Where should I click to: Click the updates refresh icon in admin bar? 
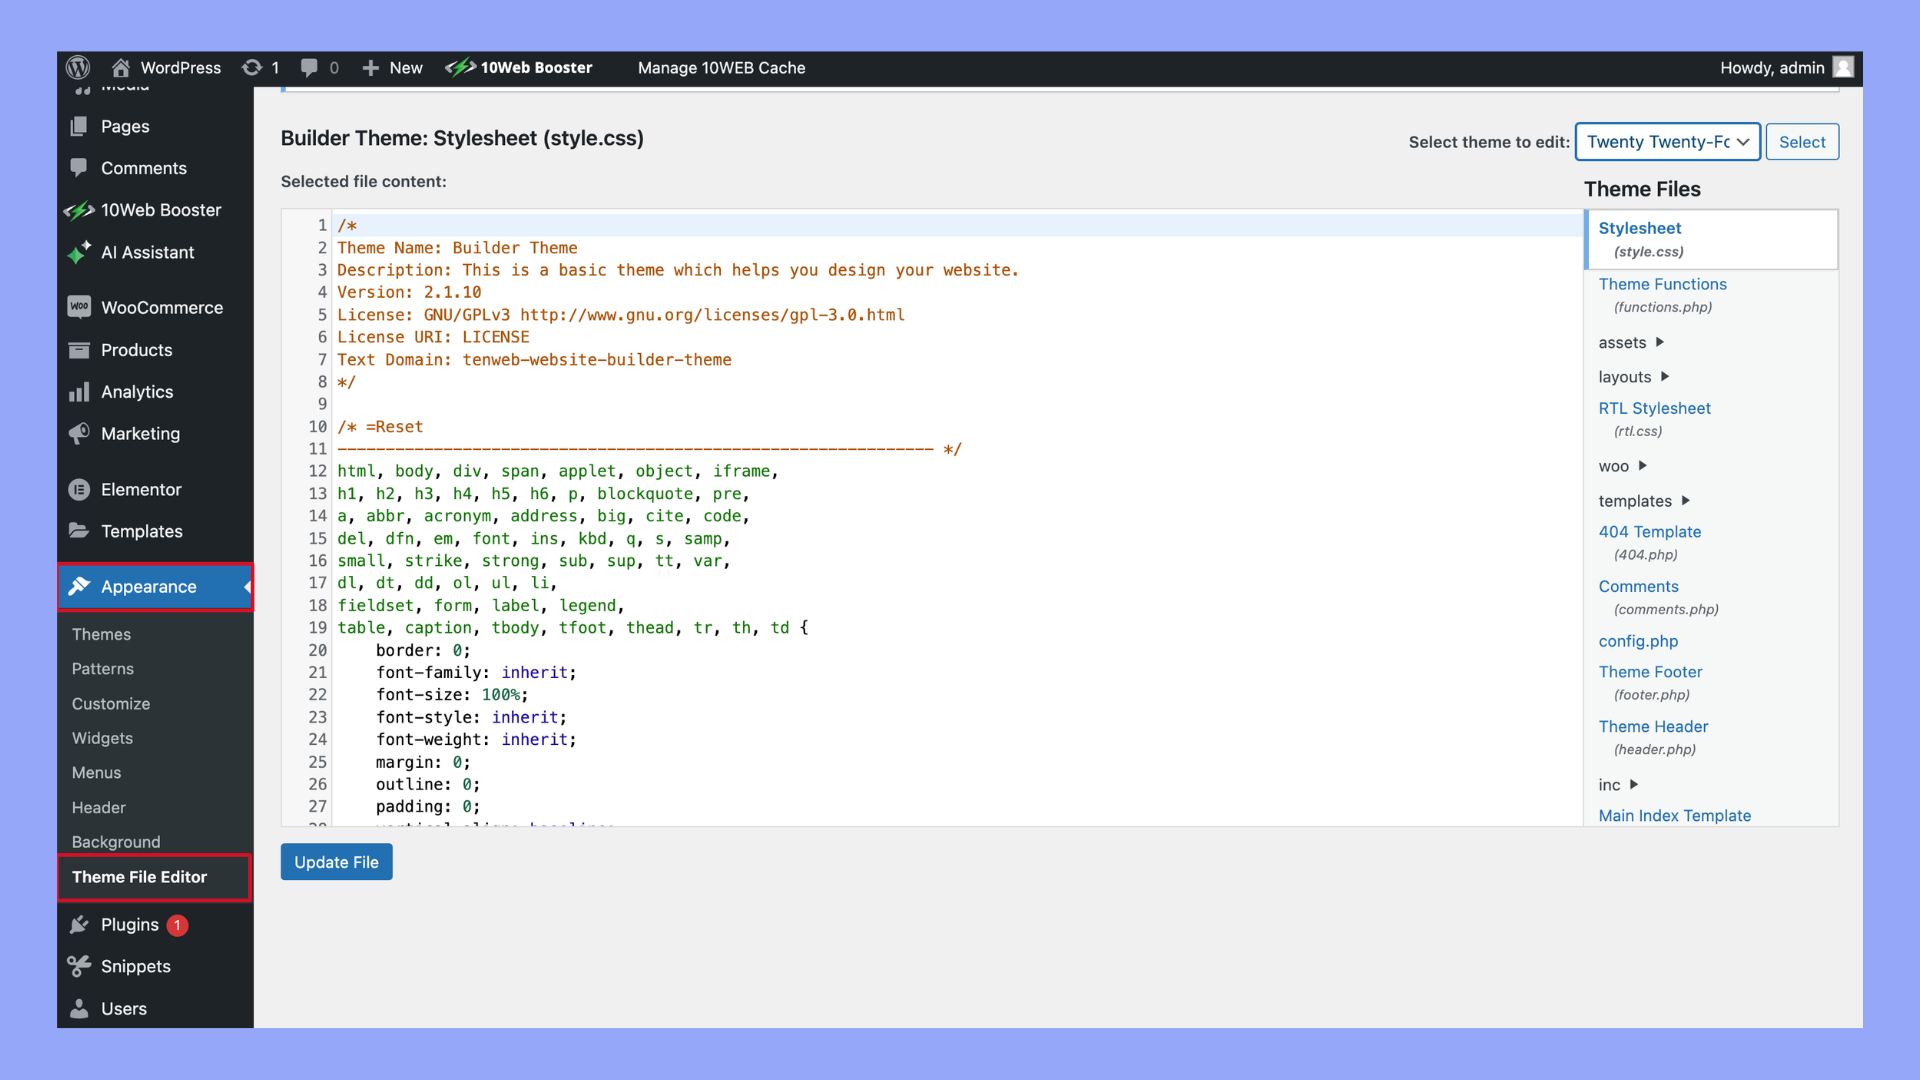[x=252, y=67]
